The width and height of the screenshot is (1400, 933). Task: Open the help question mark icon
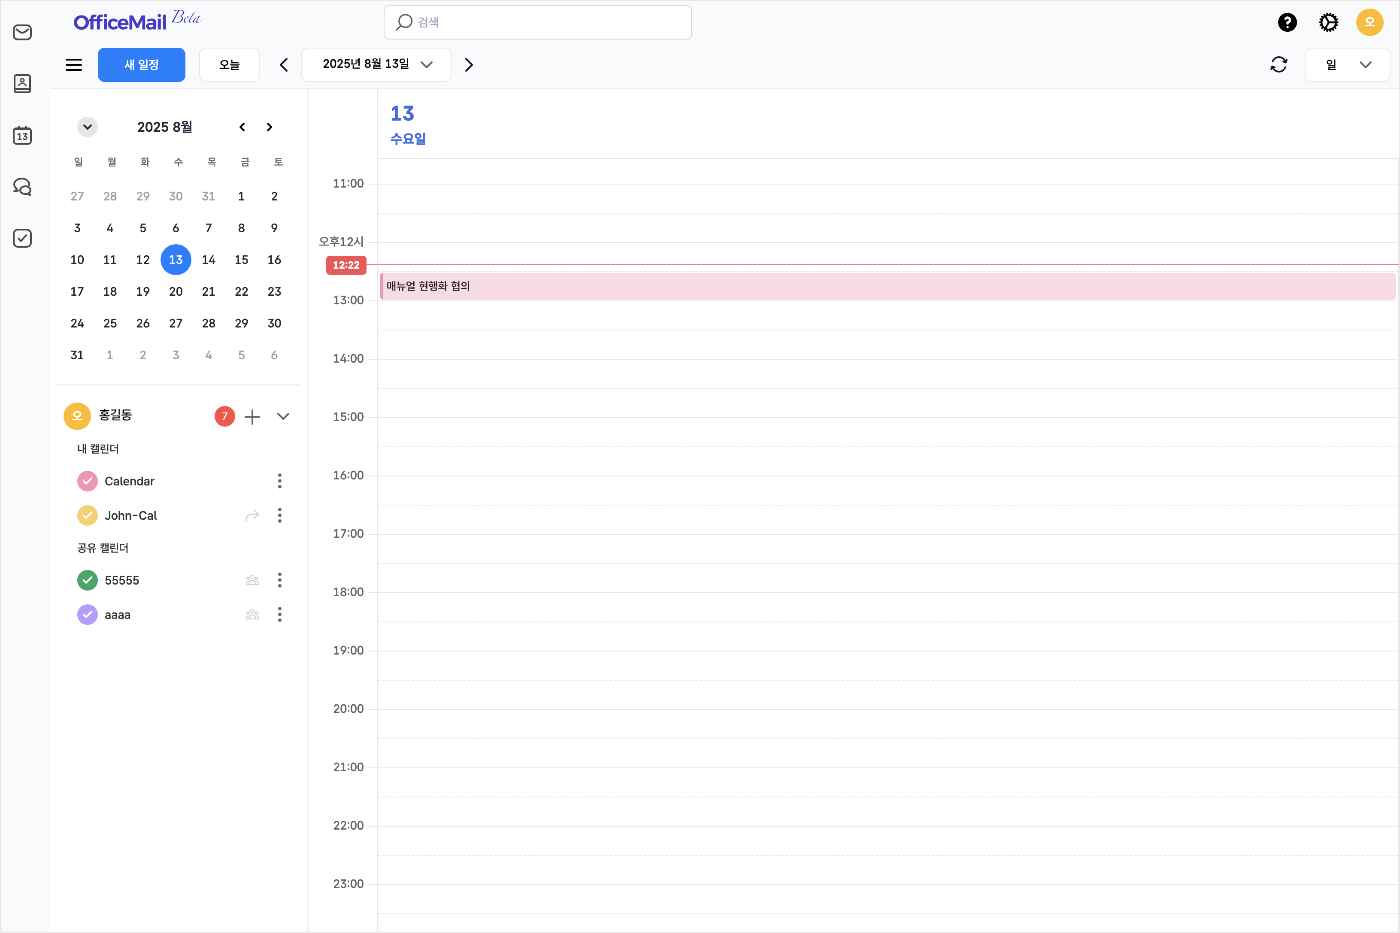pos(1288,22)
